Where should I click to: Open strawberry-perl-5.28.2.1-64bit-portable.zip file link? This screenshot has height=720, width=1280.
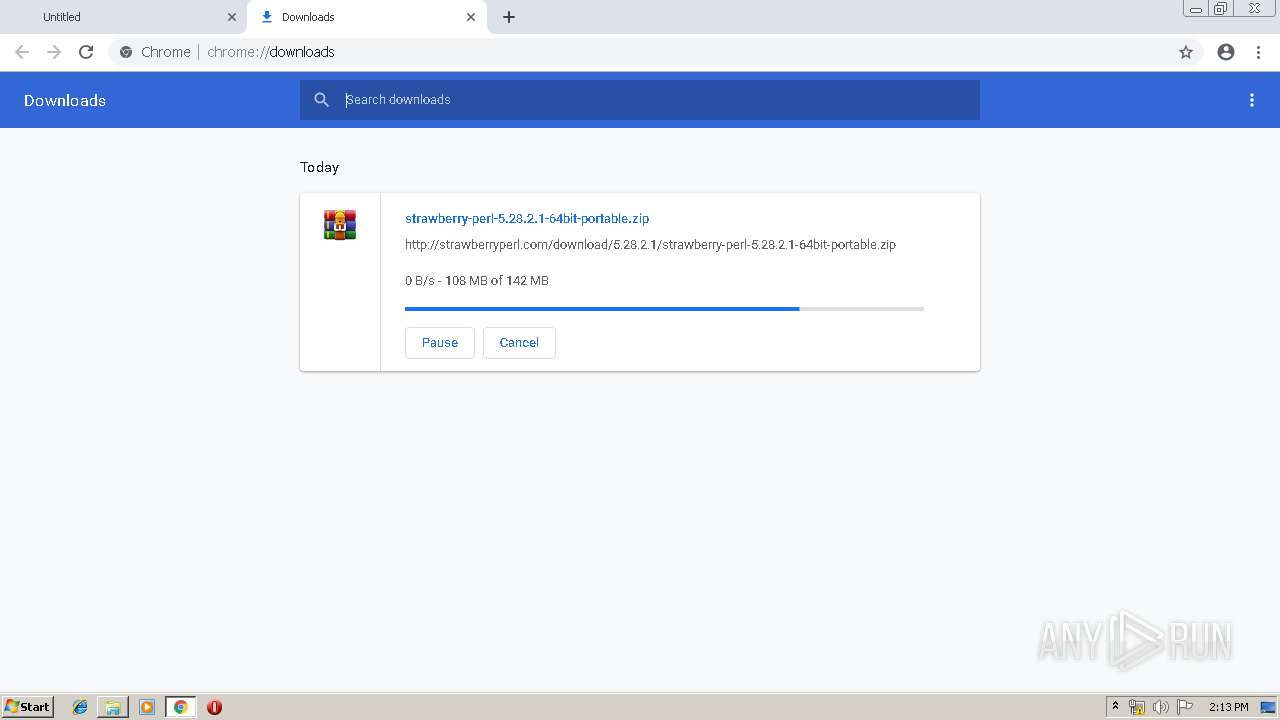coord(527,218)
